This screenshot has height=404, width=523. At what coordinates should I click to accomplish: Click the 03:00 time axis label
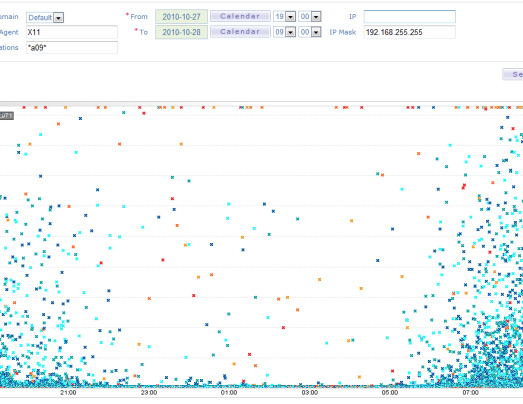pyautogui.click(x=310, y=393)
